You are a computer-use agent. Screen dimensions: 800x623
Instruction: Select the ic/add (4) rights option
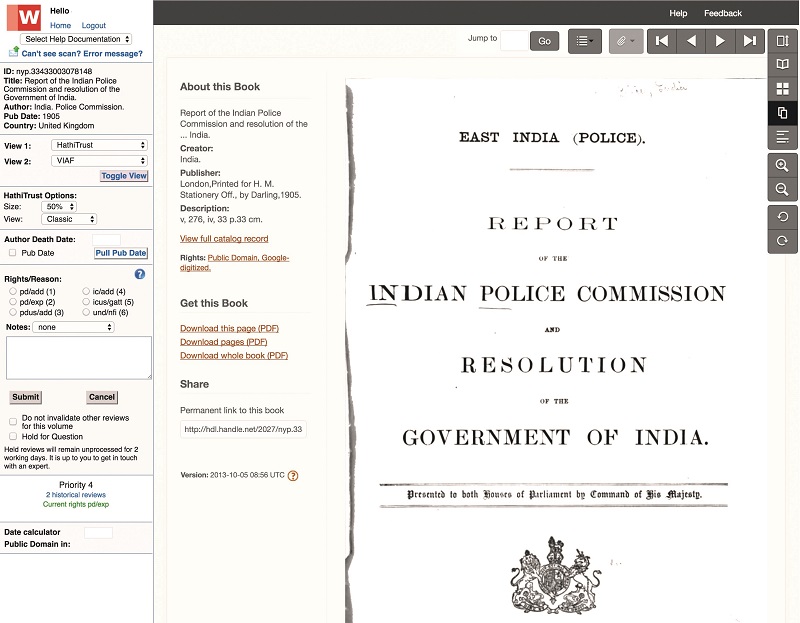tap(86, 291)
